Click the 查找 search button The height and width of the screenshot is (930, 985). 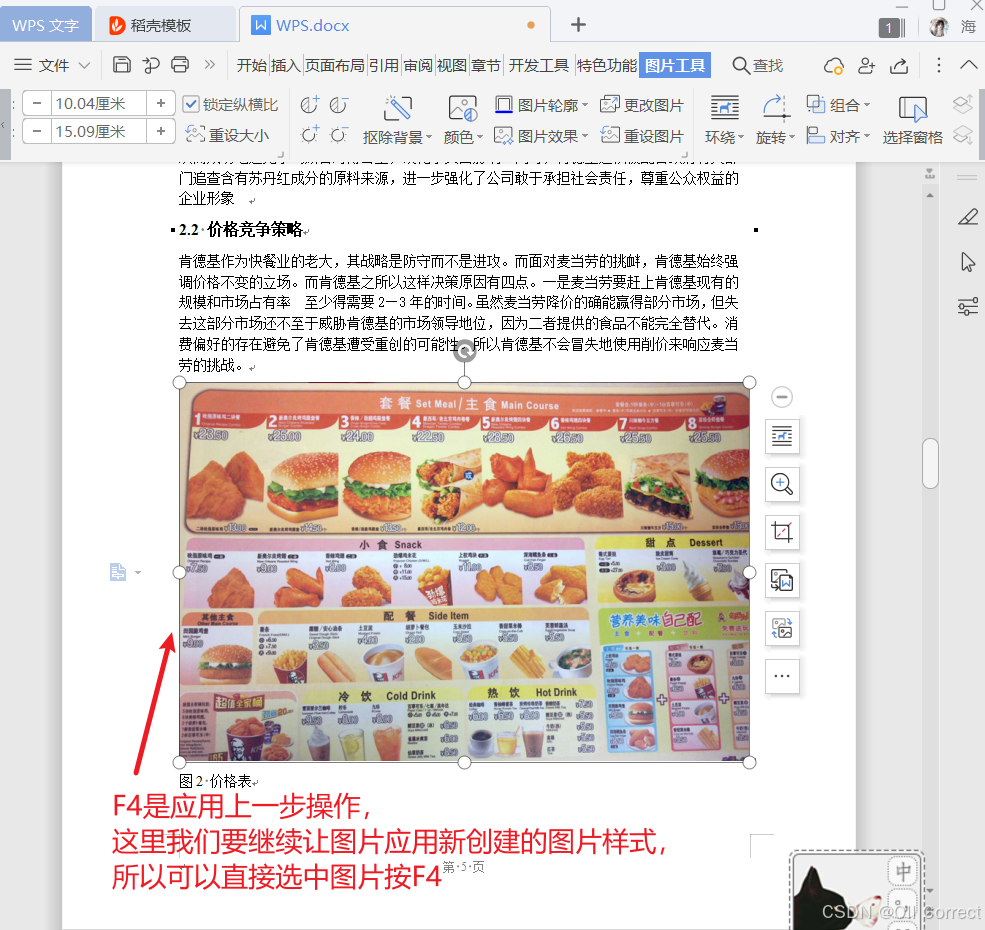[758, 65]
